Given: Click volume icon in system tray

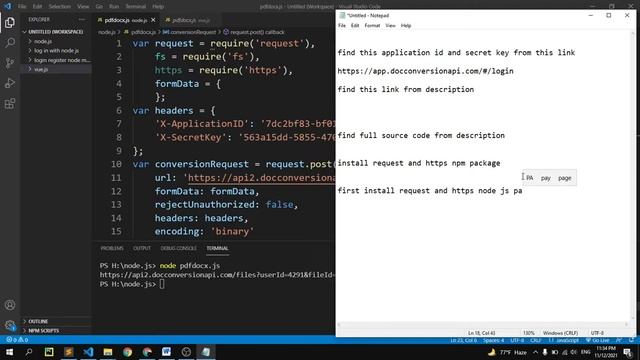Looking at the screenshot, I should (x=574, y=352).
